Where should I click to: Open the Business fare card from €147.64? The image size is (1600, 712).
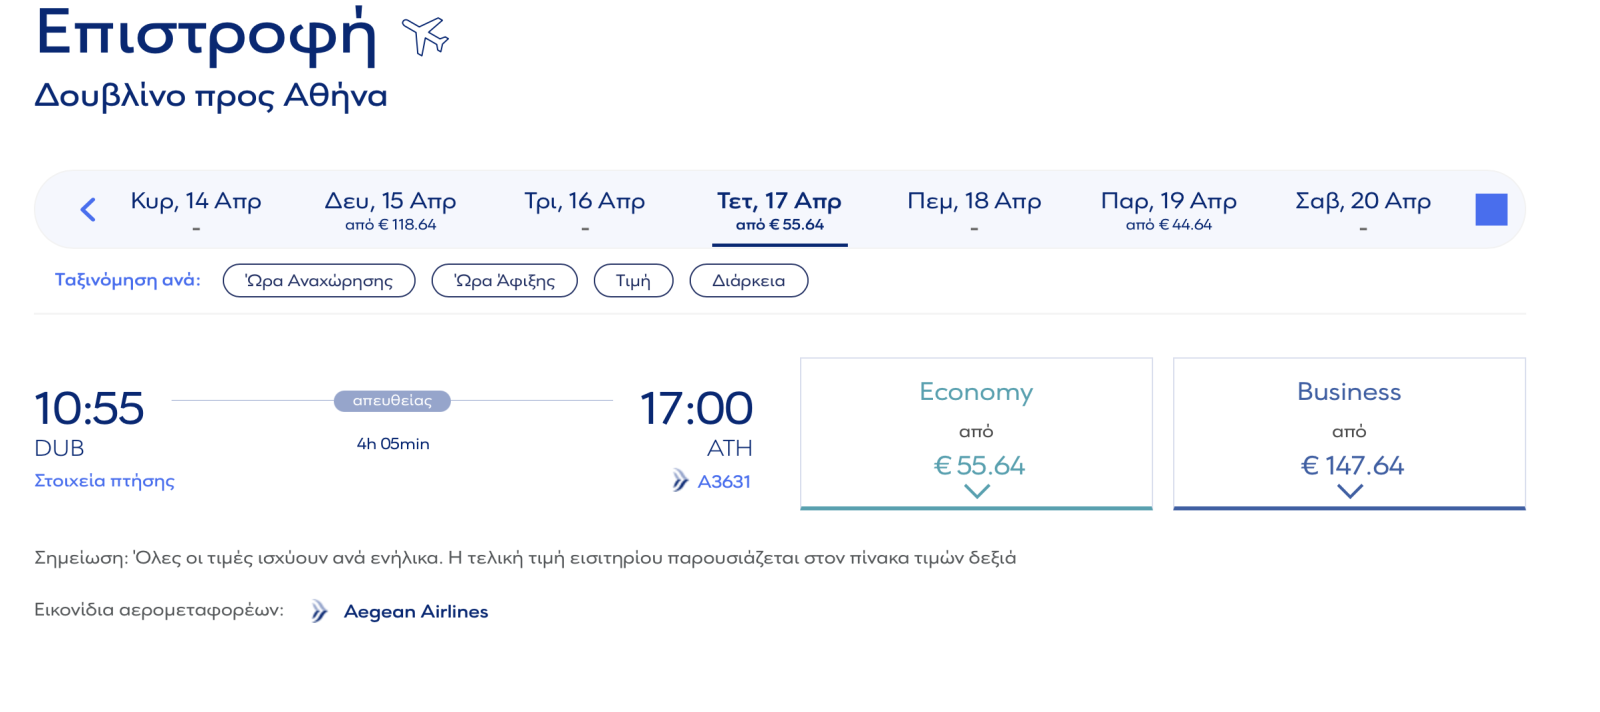click(x=1349, y=433)
